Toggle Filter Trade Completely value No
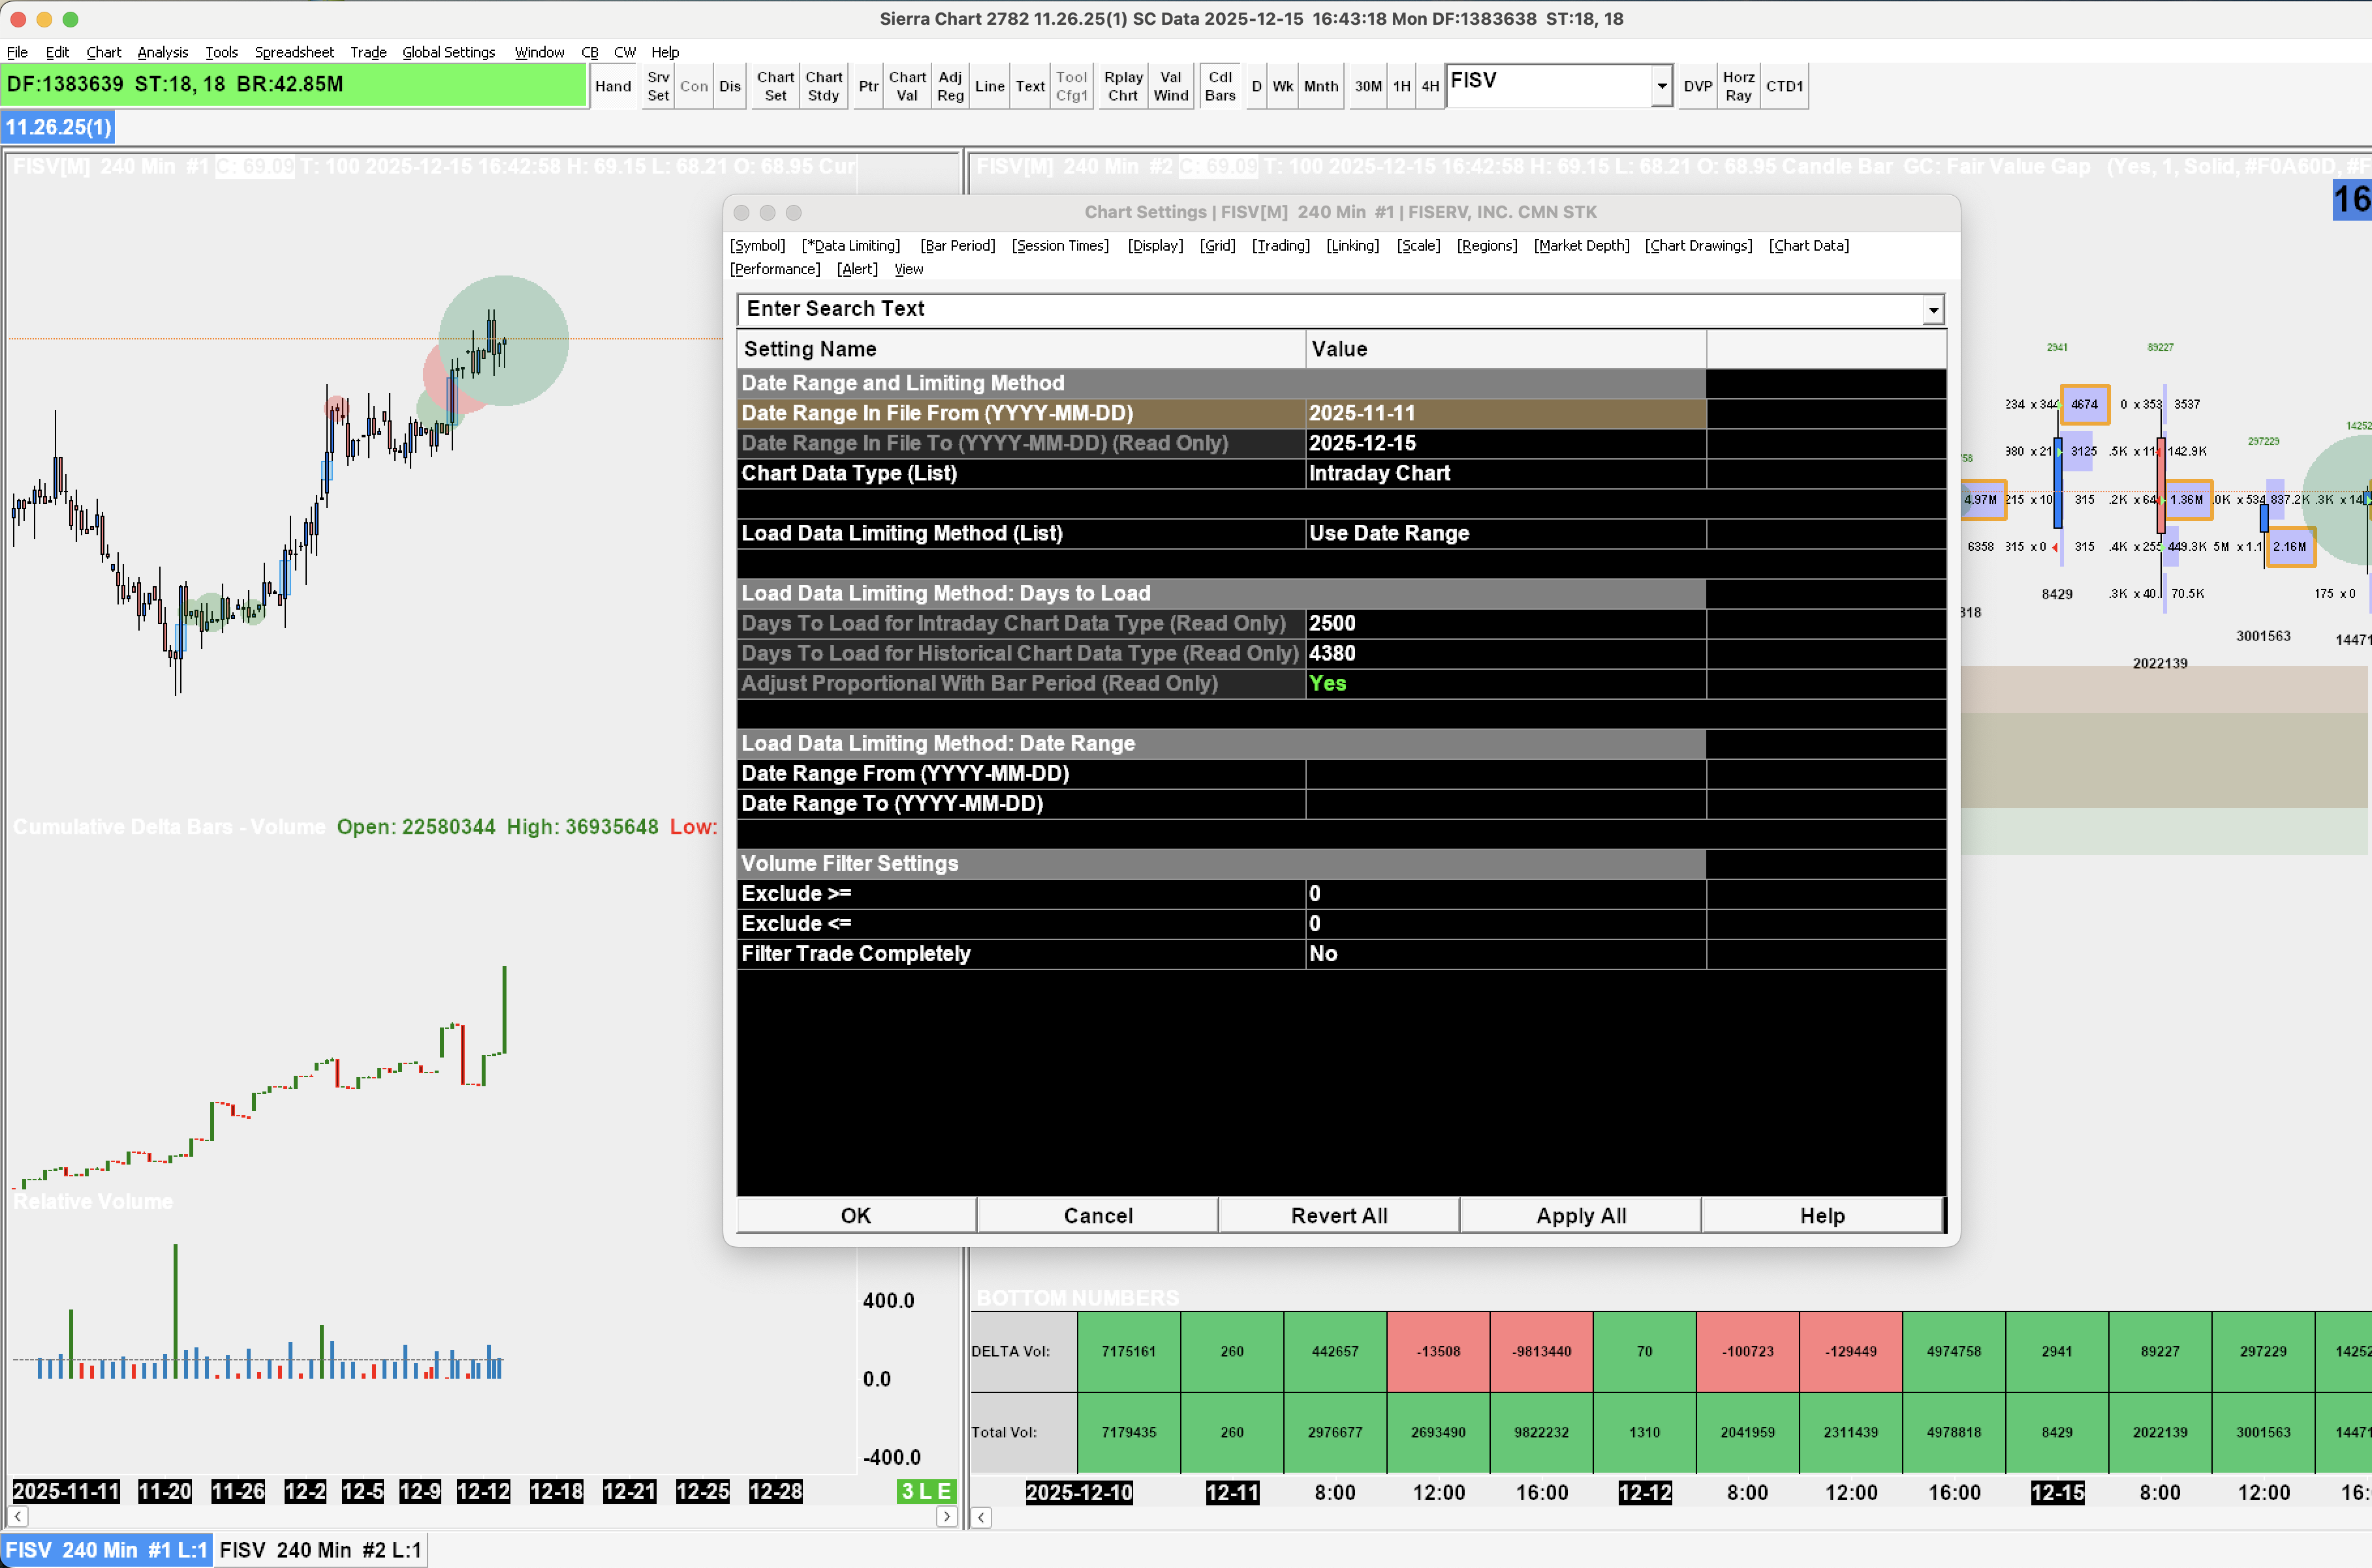 coord(1505,954)
